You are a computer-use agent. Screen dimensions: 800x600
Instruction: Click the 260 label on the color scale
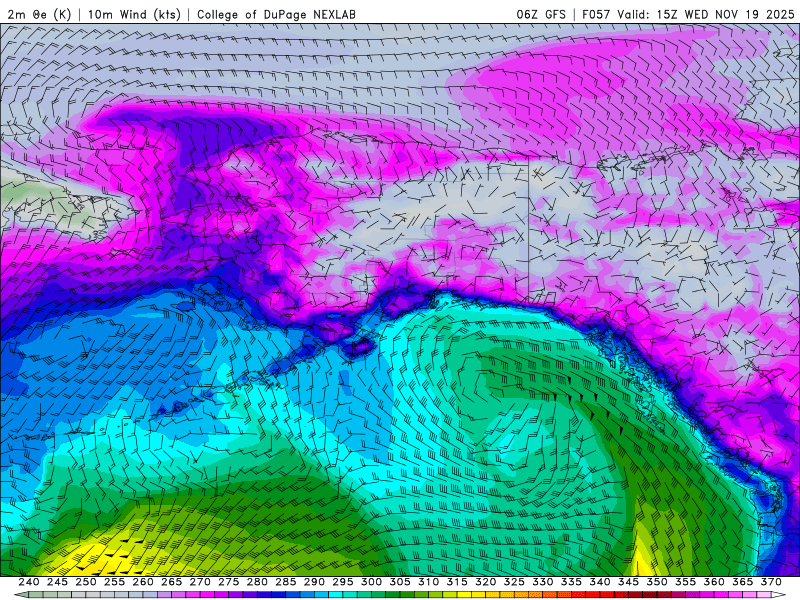[143, 582]
